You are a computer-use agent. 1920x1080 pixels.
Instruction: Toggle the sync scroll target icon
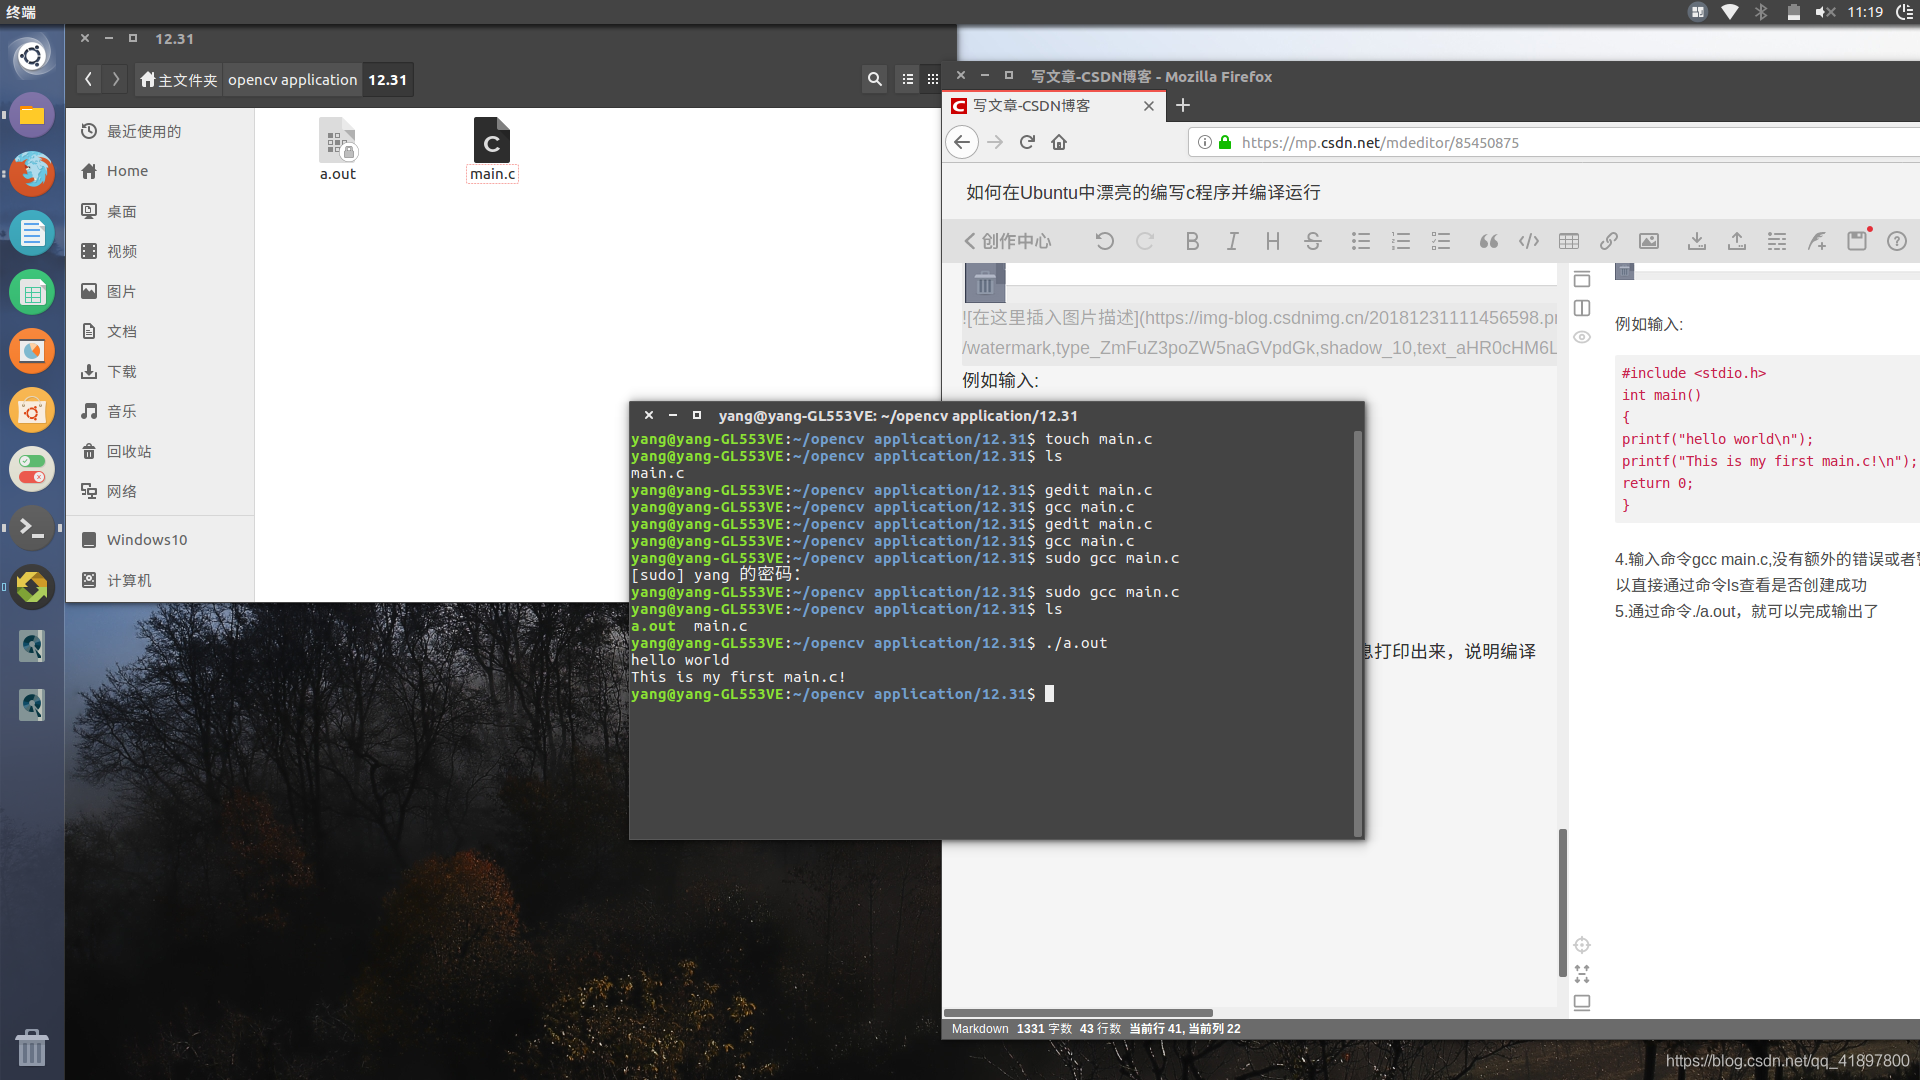pos(1582,945)
